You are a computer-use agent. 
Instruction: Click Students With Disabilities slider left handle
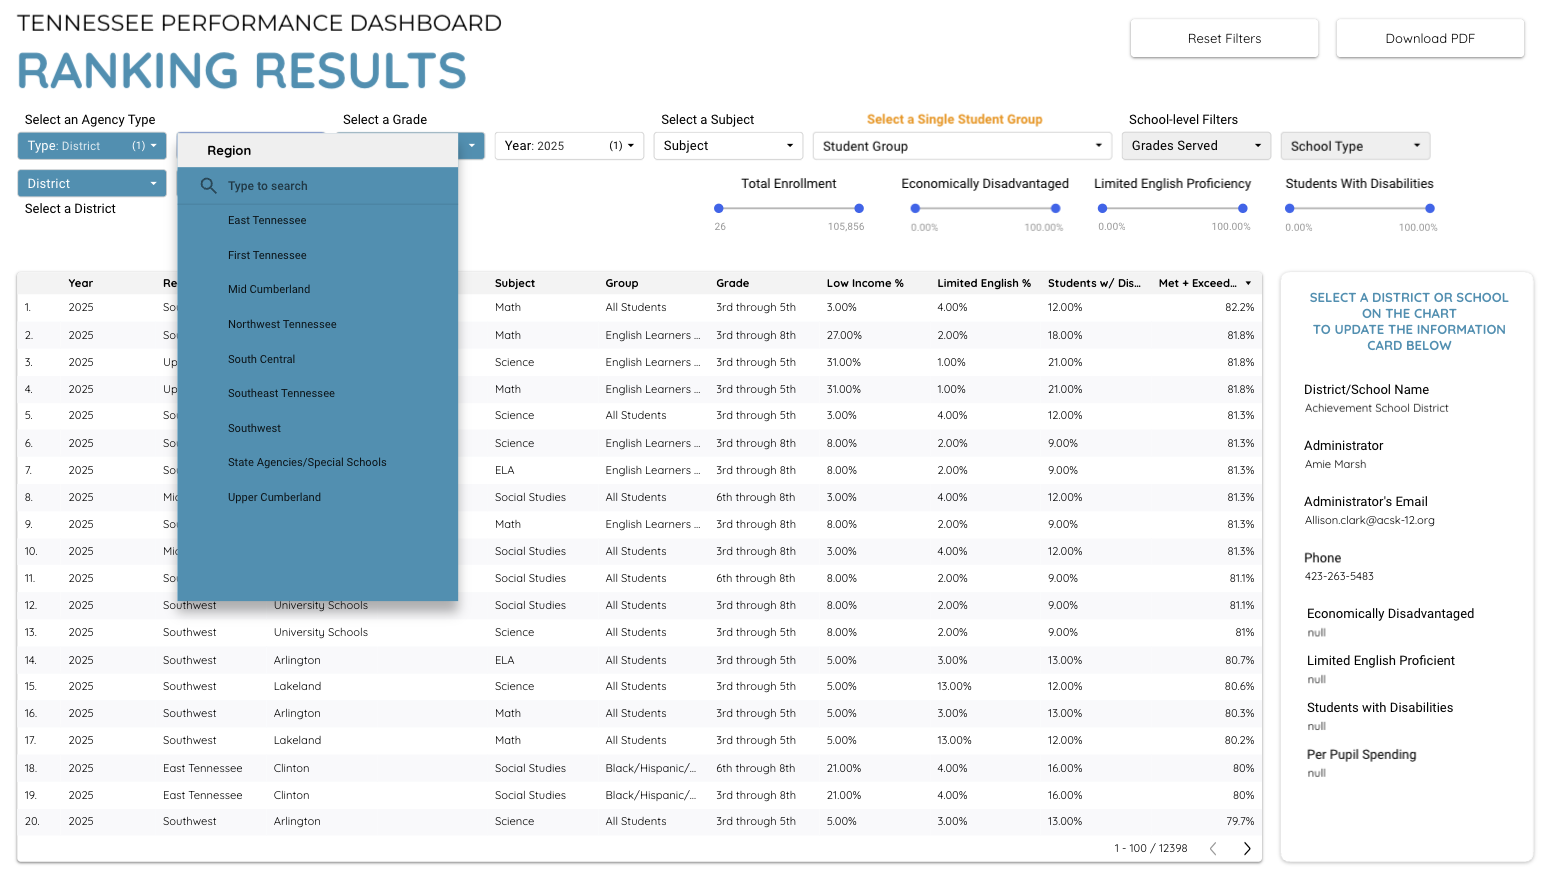click(x=1290, y=208)
